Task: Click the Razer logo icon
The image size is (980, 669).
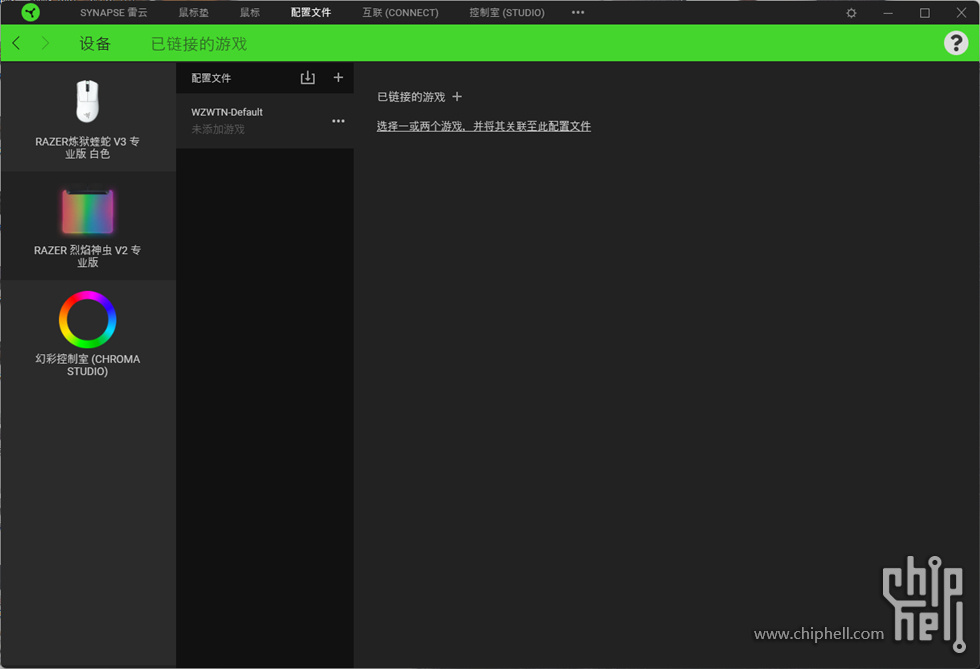Action: click(30, 12)
